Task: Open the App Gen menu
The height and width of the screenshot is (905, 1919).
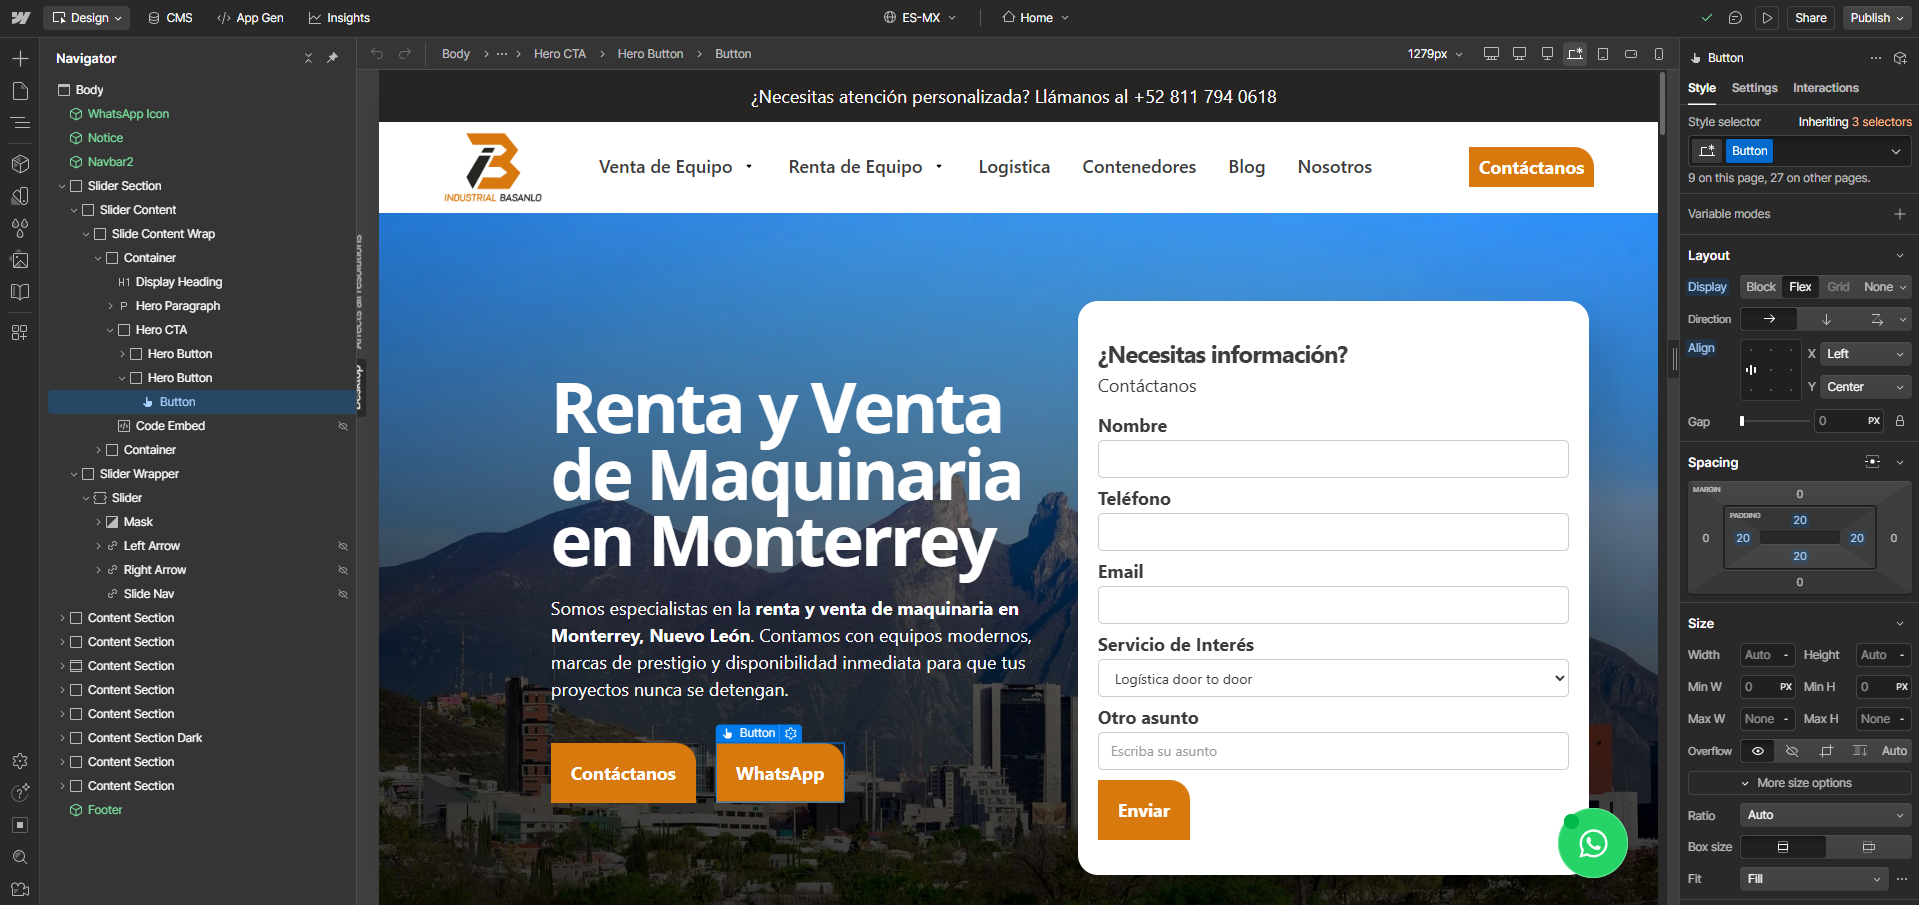Action: (250, 18)
